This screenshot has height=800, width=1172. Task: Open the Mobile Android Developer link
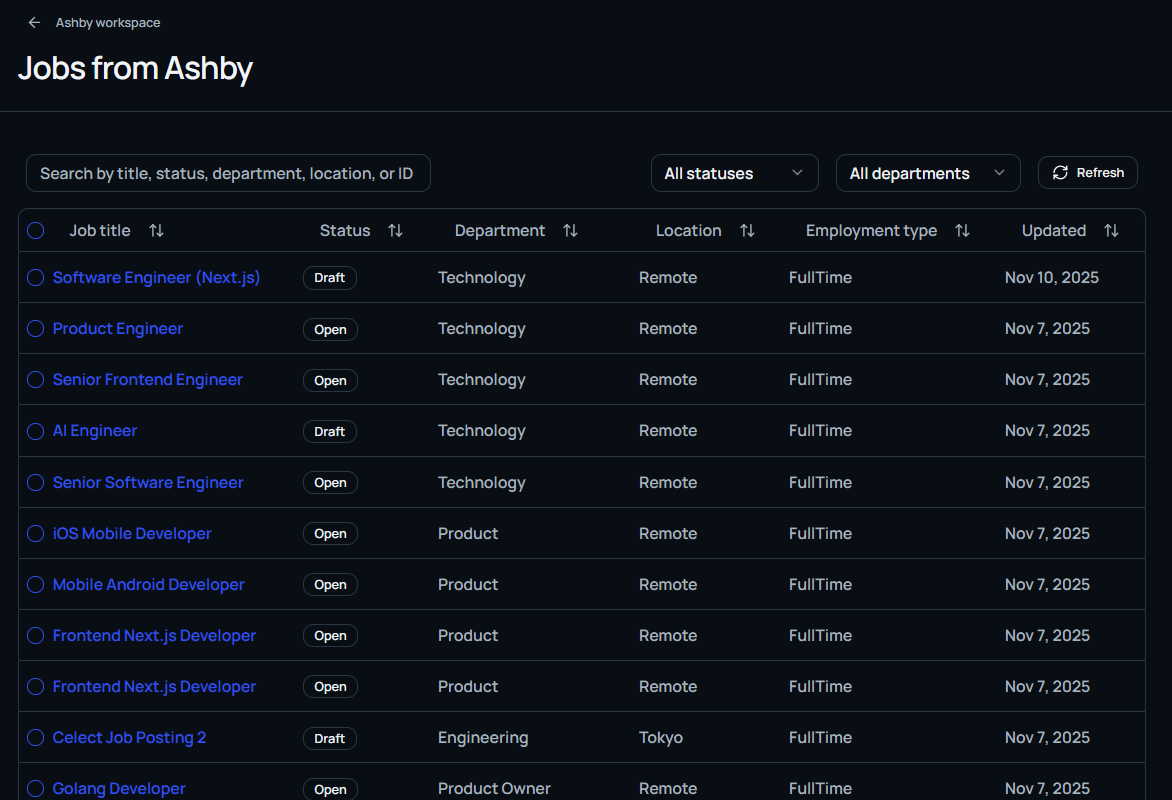click(148, 585)
